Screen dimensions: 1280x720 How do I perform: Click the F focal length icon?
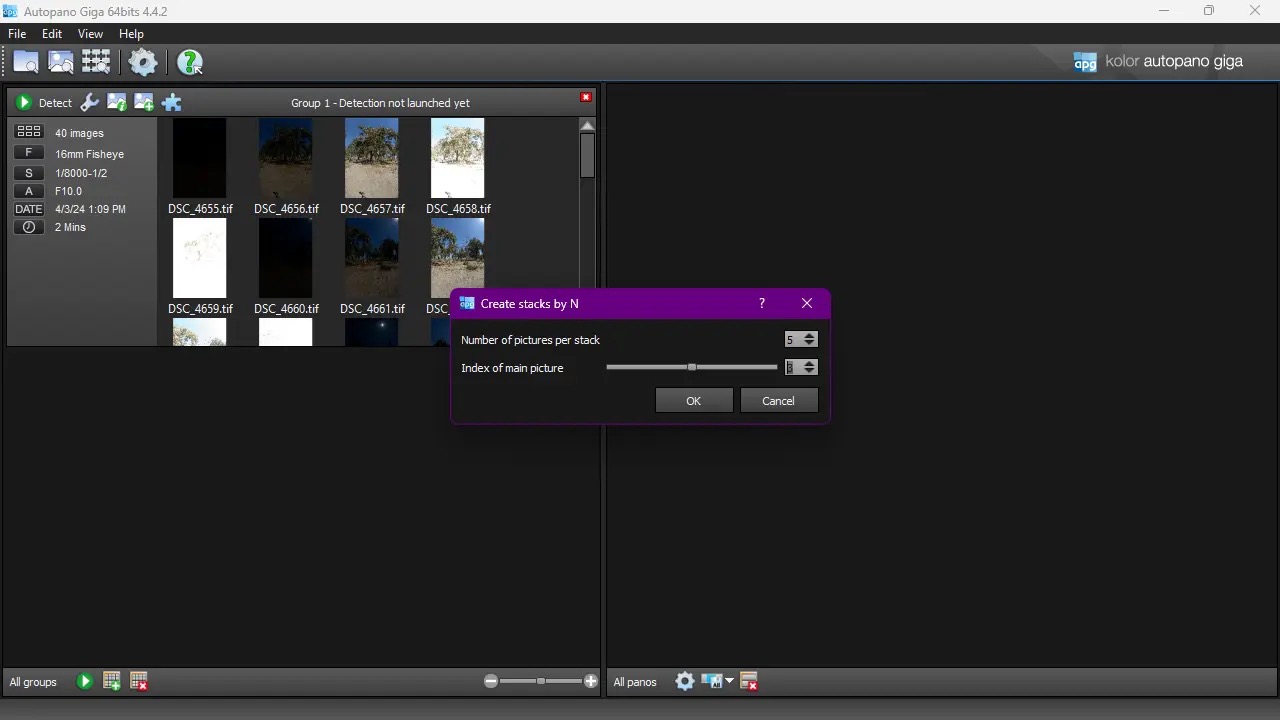click(29, 153)
